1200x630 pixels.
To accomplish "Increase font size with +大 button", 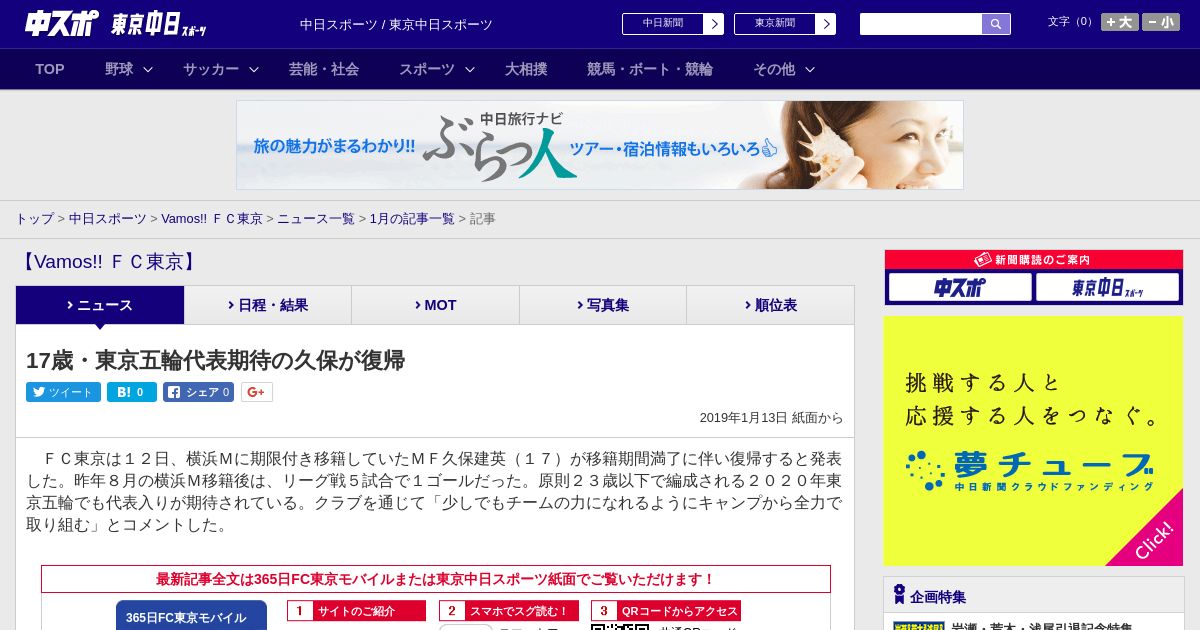I will (1120, 22).
